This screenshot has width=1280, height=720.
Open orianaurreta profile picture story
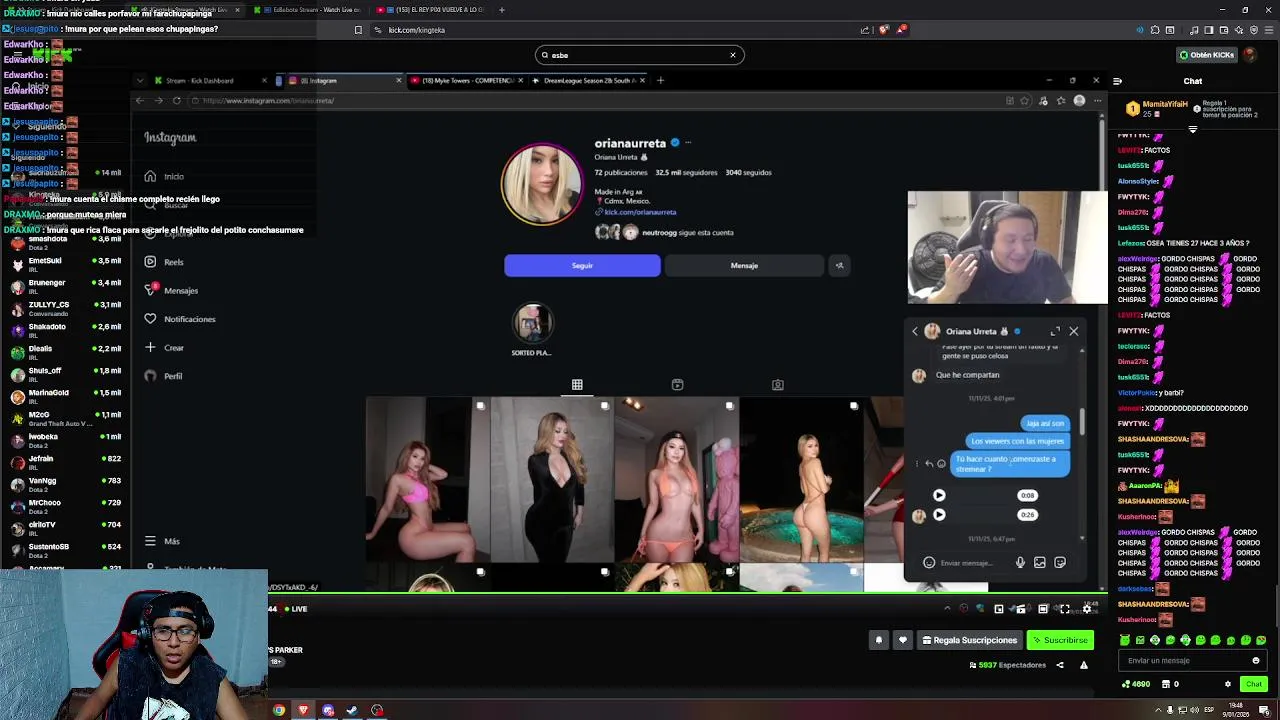tap(542, 183)
